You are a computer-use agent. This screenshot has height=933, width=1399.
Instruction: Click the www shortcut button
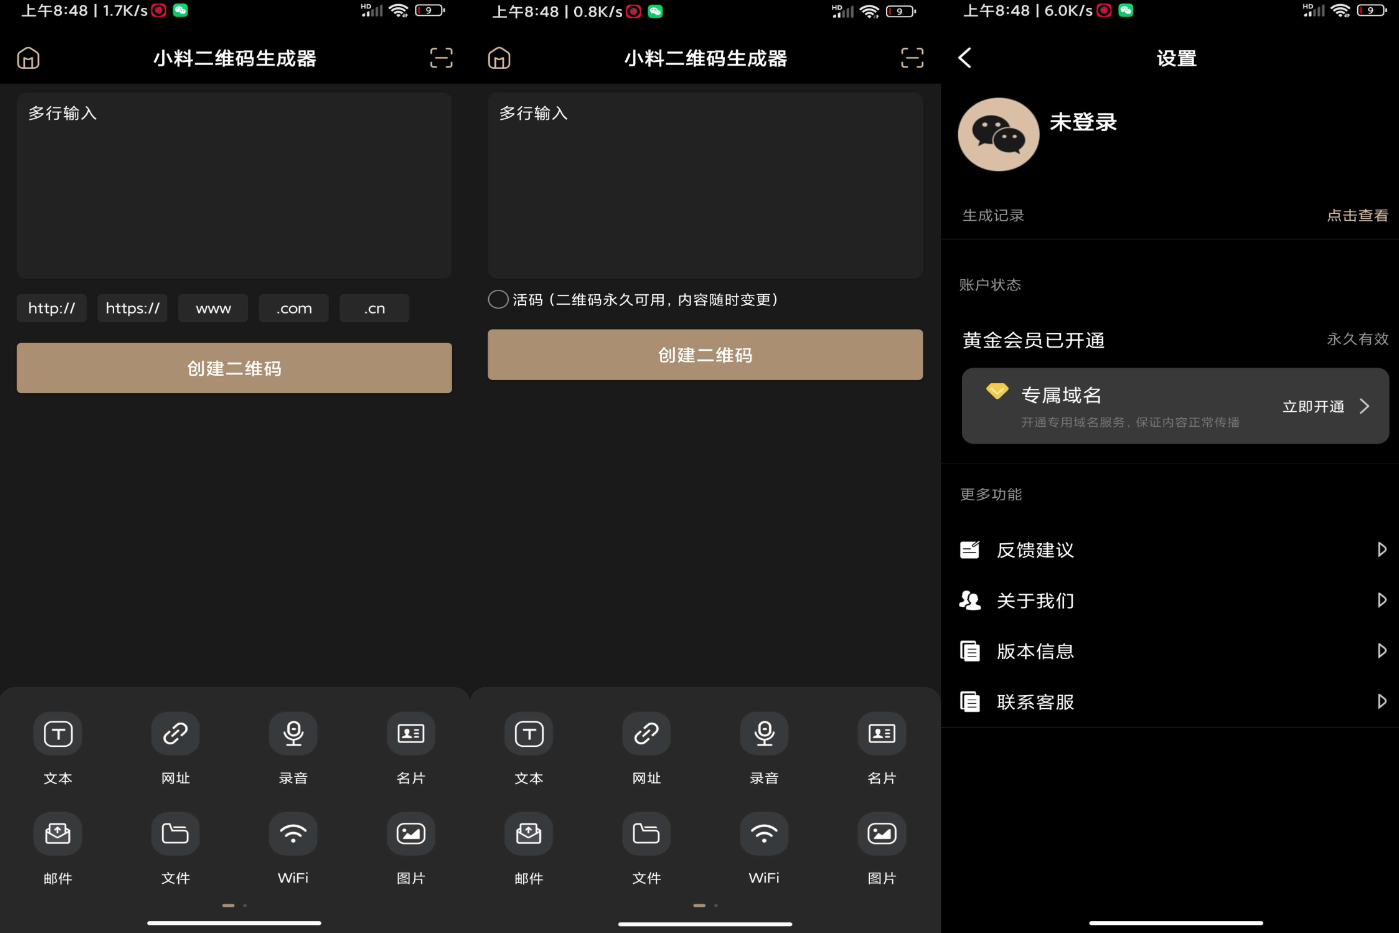[x=213, y=308]
